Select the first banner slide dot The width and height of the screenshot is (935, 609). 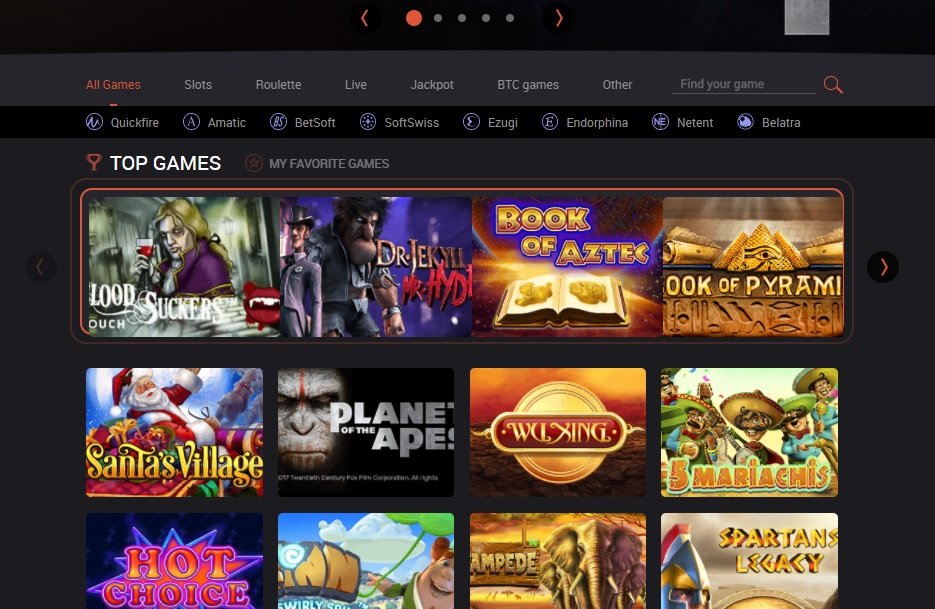tap(414, 18)
